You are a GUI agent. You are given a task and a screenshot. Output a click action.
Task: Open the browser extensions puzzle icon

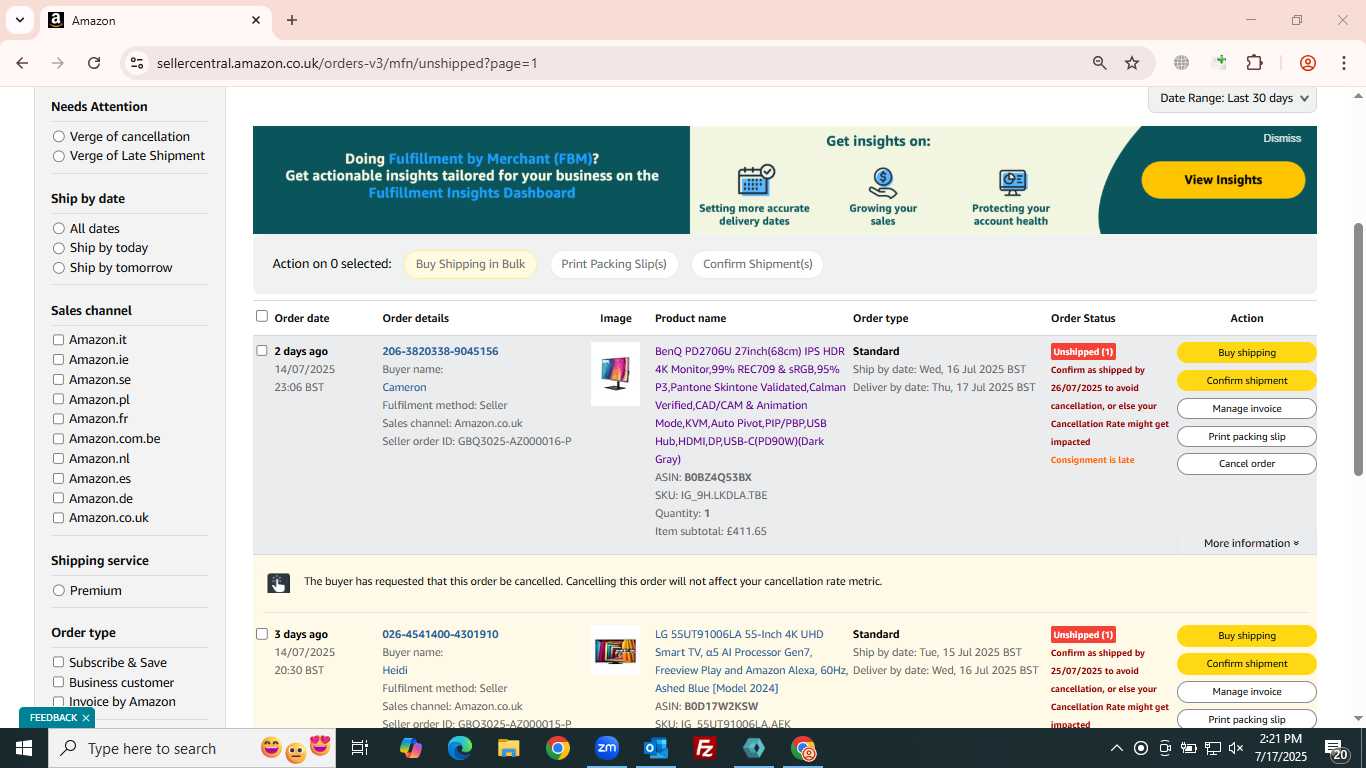point(1254,63)
